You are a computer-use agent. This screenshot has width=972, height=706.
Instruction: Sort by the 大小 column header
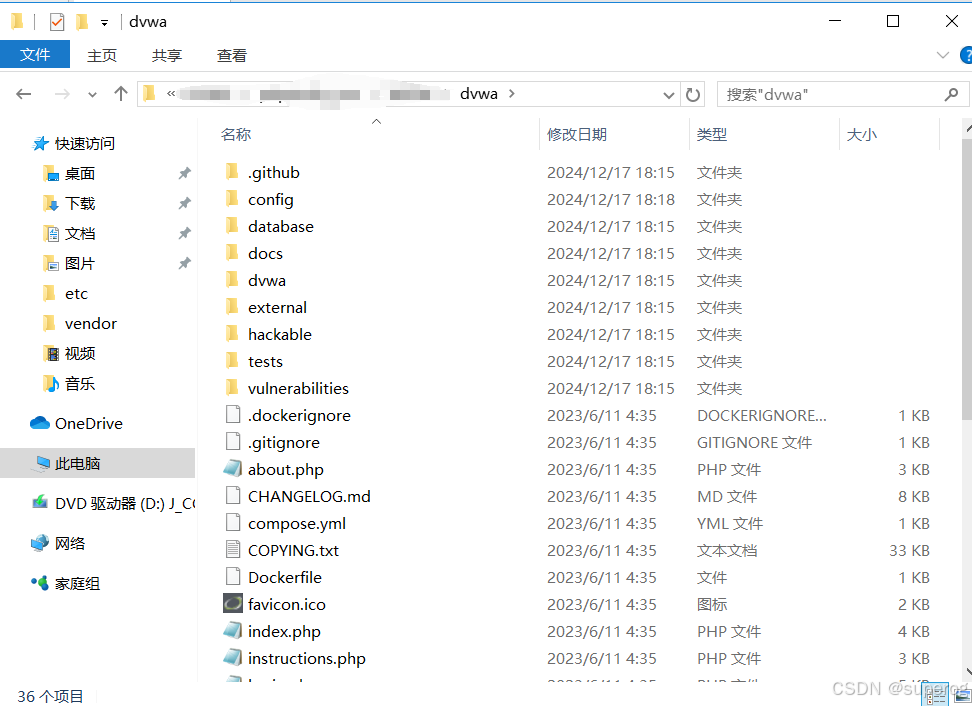tap(862, 135)
